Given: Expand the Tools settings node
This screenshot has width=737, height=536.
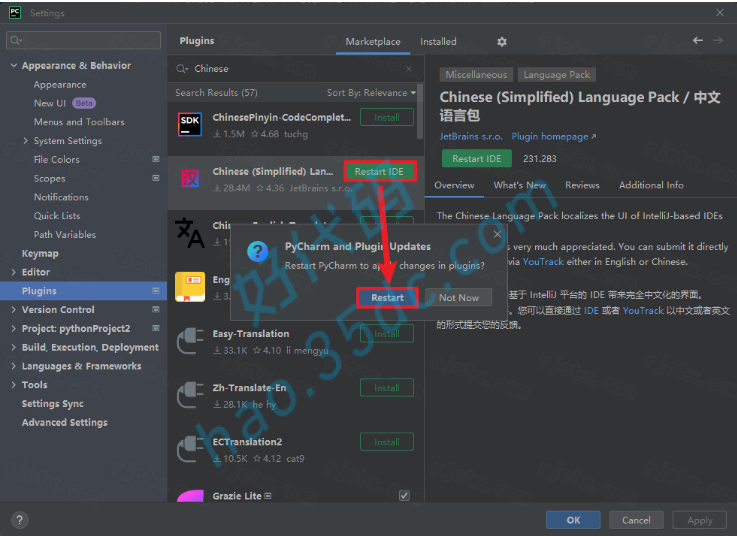Looking at the screenshot, I should point(13,385).
